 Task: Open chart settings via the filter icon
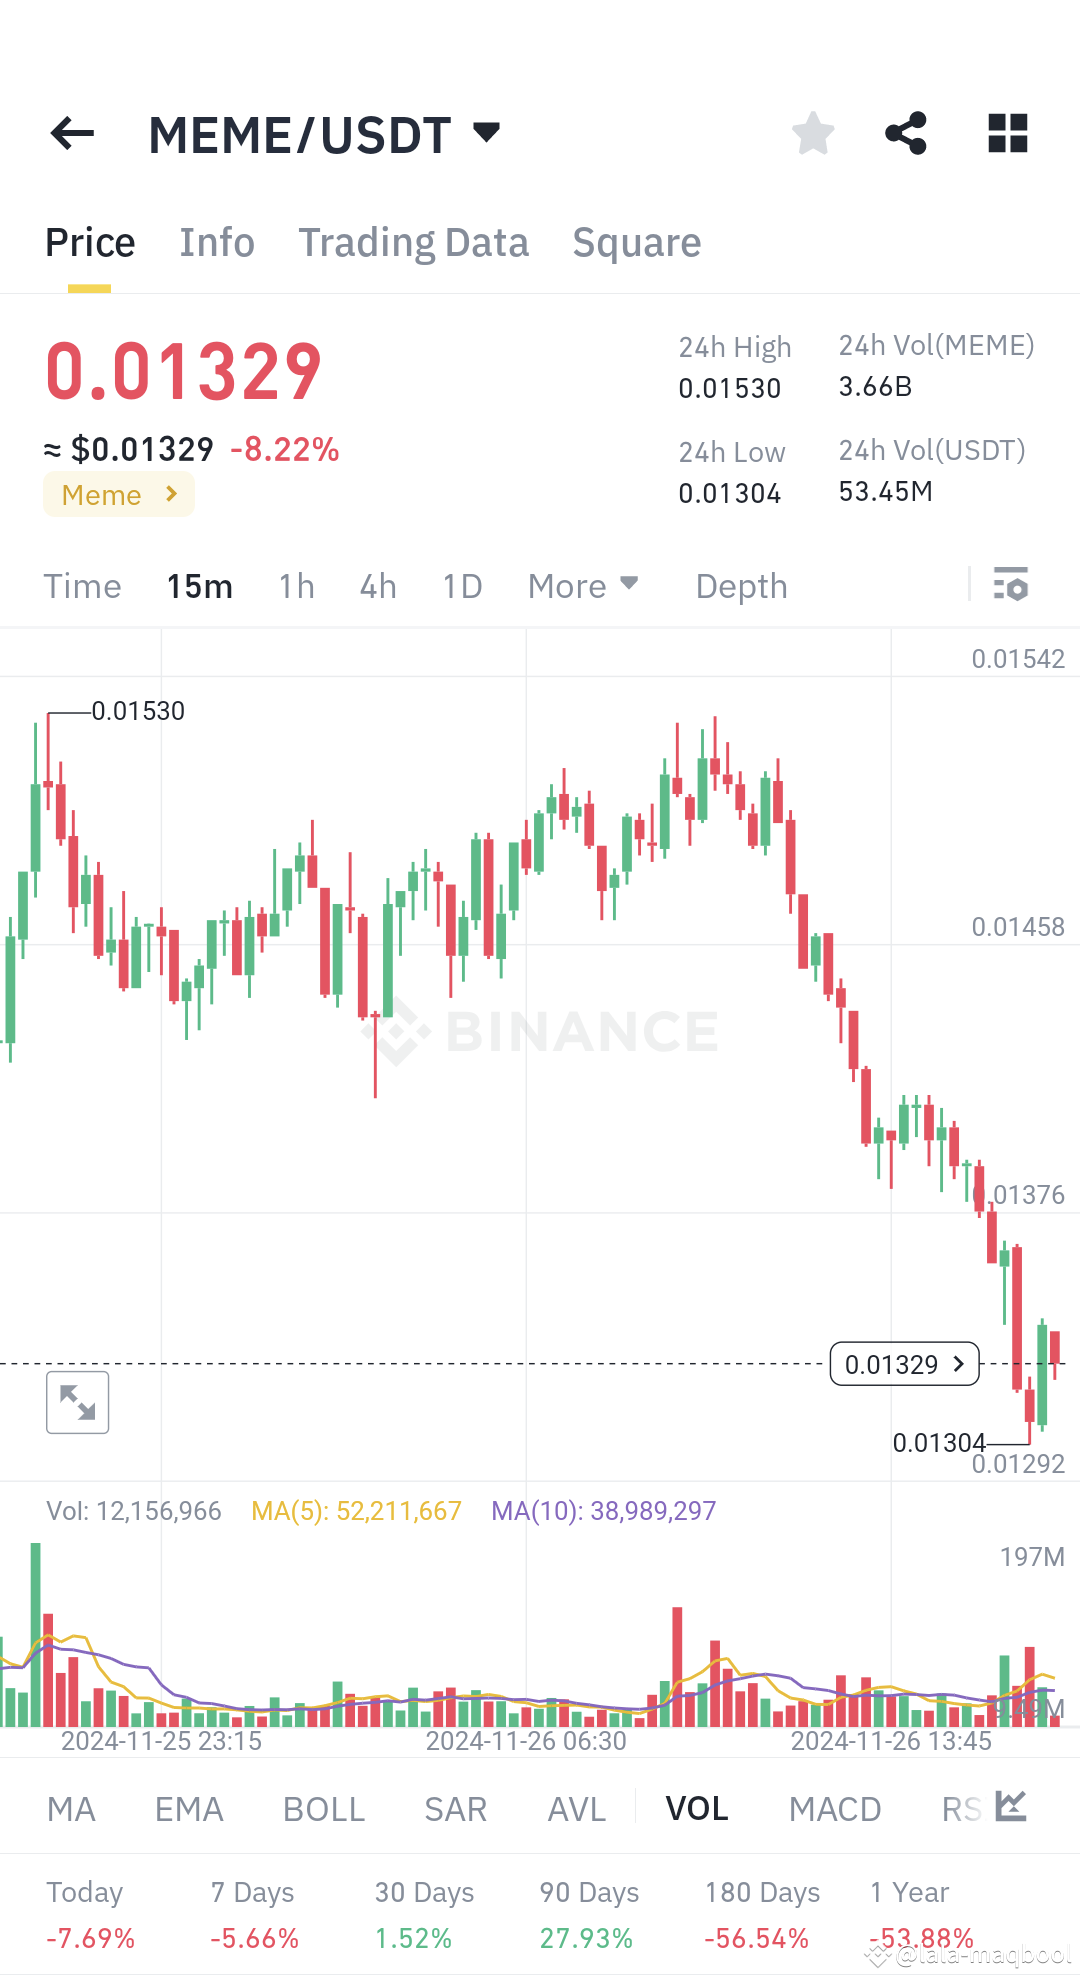[1012, 585]
